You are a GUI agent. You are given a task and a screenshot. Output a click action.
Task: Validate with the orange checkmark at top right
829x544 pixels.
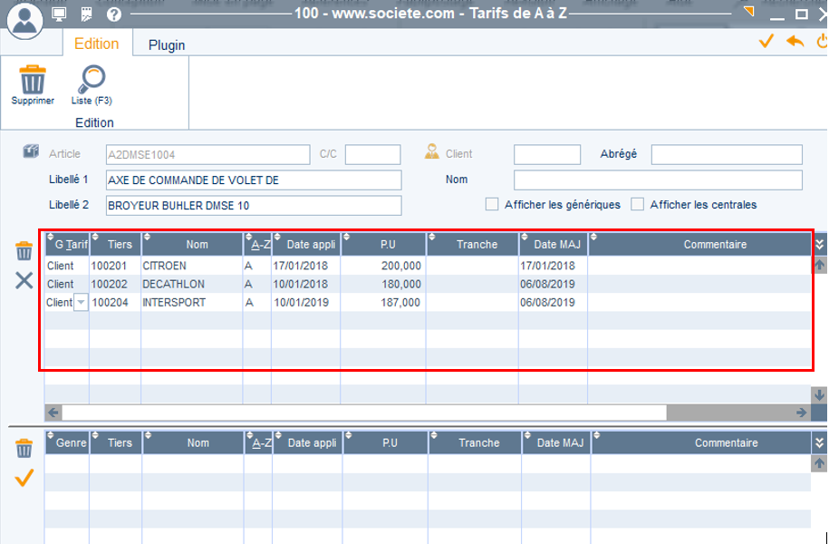point(766,41)
